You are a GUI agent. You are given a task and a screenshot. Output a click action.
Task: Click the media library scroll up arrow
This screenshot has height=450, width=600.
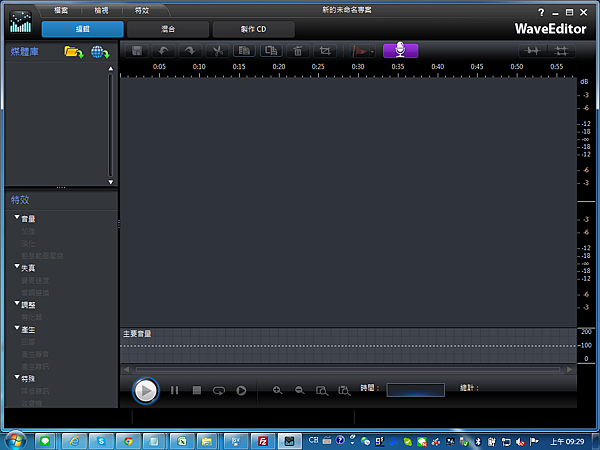pos(111,68)
